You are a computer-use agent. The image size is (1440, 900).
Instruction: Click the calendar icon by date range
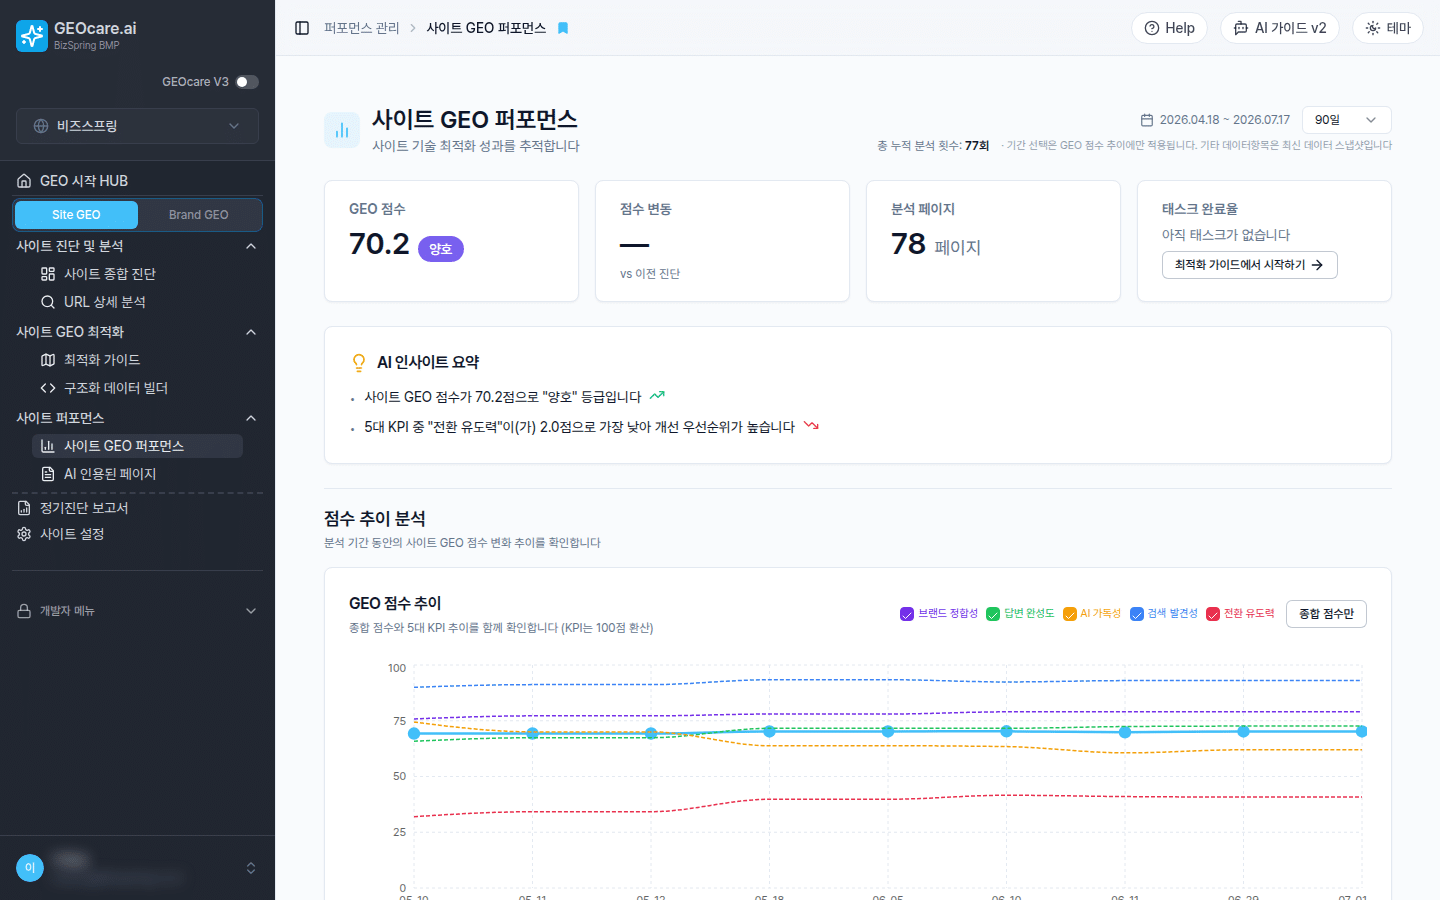1147,120
